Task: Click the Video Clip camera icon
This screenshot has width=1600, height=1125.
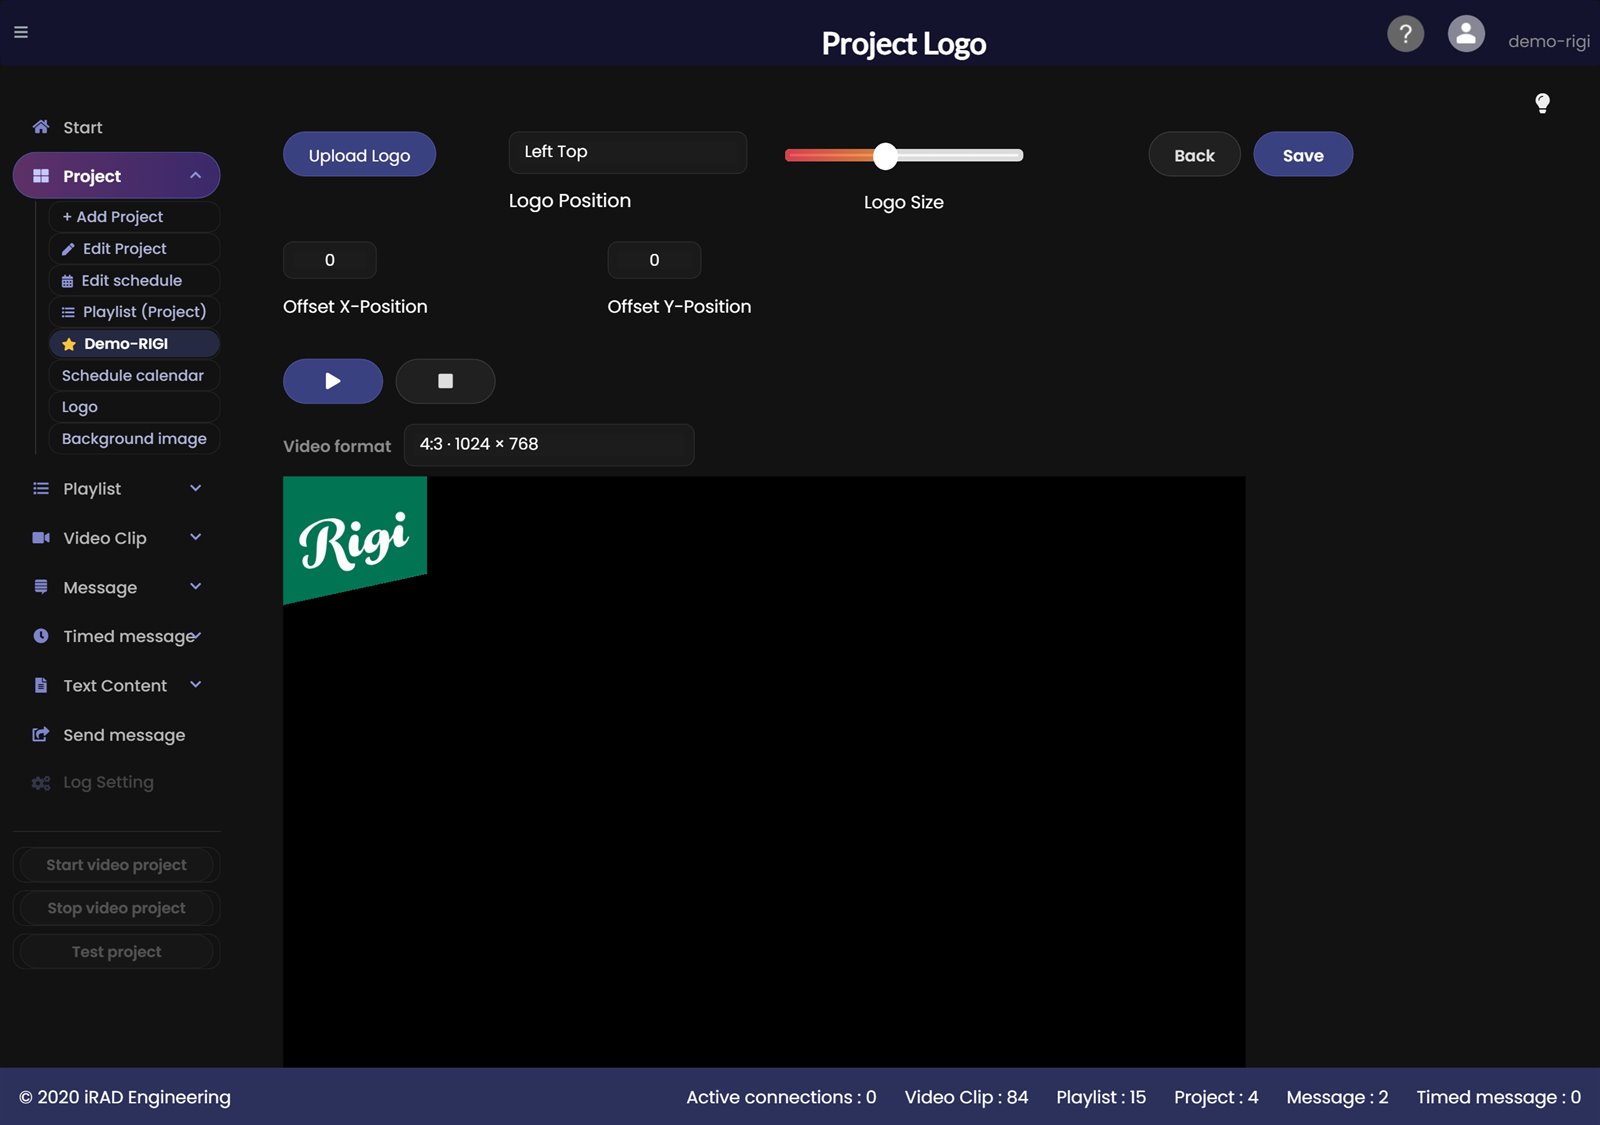Action: pyautogui.click(x=41, y=538)
